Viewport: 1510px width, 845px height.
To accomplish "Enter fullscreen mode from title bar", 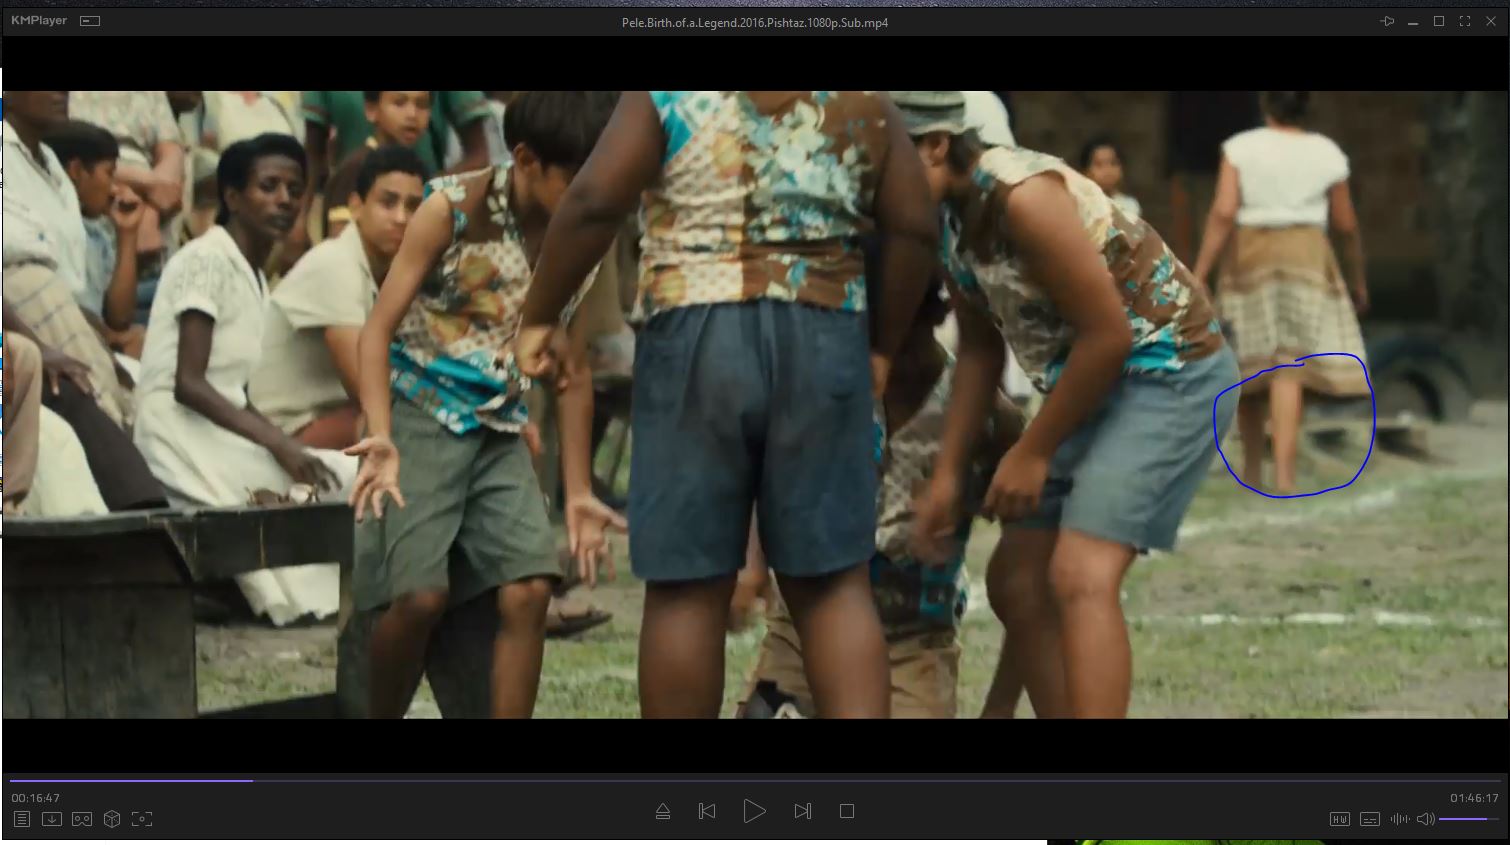I will click(1465, 21).
